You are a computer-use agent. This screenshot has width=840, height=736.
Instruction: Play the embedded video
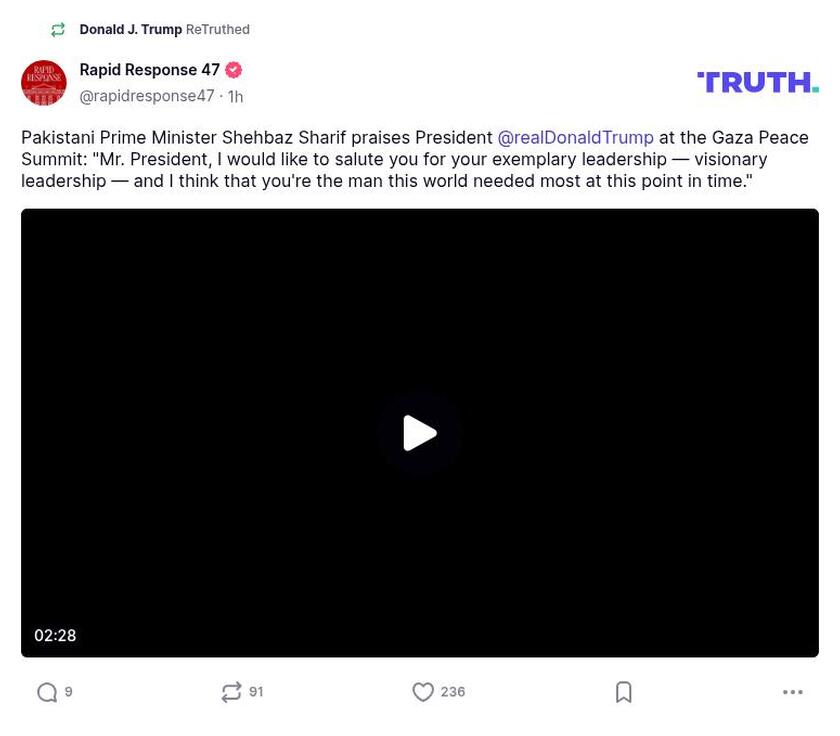coord(420,433)
